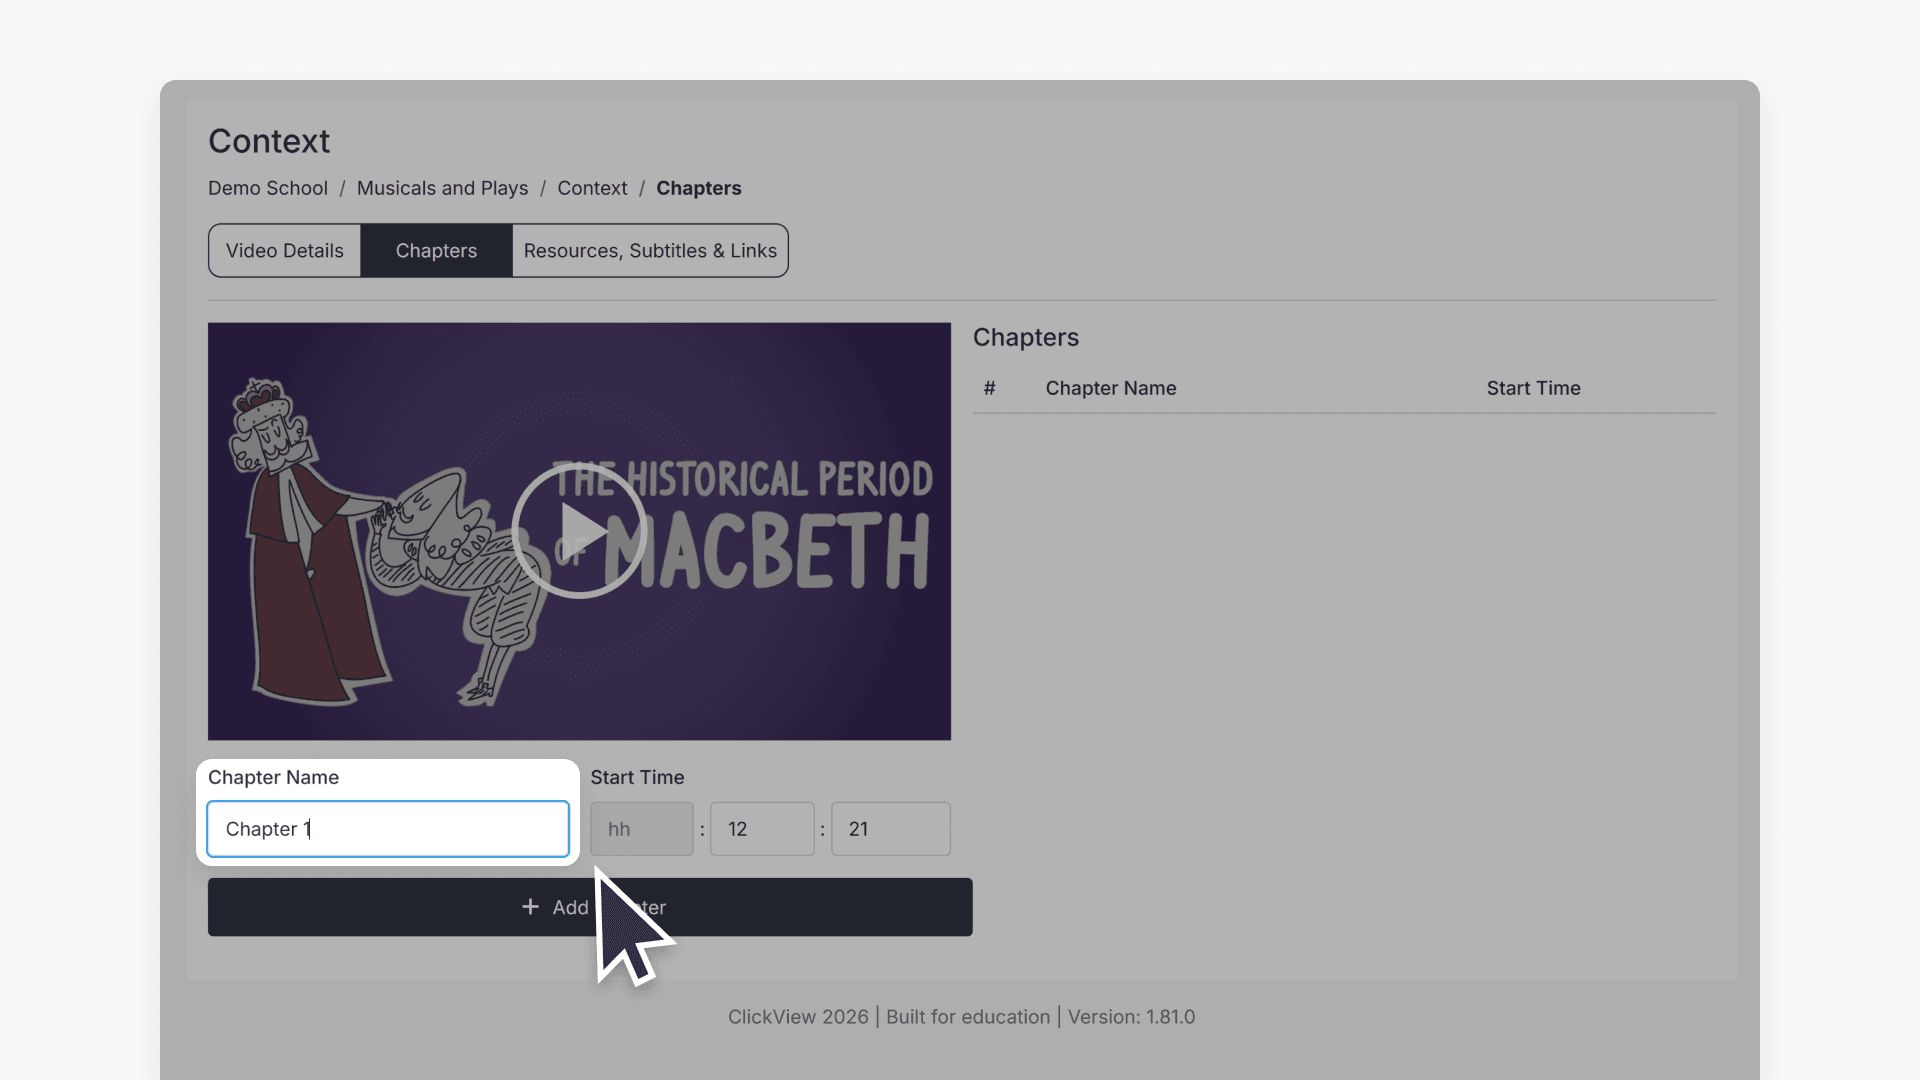Click the seconds field showing 21
This screenshot has height=1080, width=1920.
tap(890, 829)
